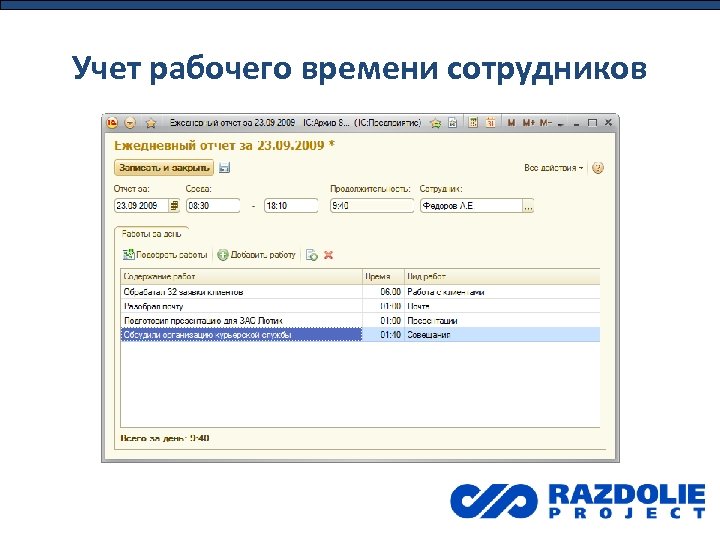Image resolution: width=720 pixels, height=540 pixels.
Task: Open date picker next to the date field
Action: pyautogui.click(x=174, y=205)
